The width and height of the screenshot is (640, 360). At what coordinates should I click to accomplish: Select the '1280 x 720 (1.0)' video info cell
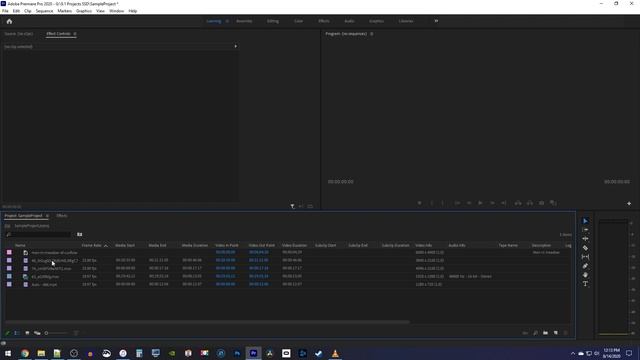tap(429, 284)
